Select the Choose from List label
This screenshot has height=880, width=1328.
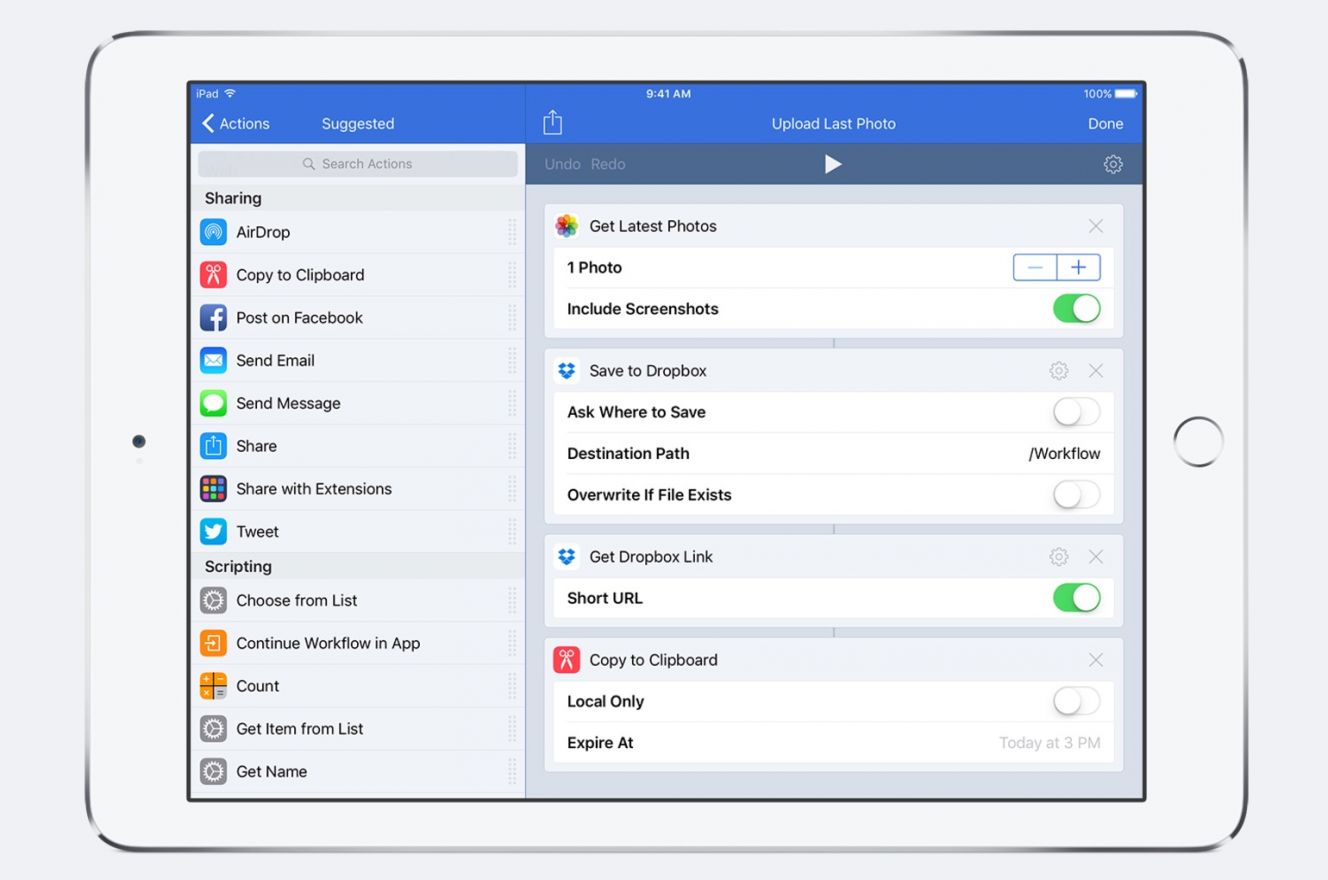[x=296, y=601]
